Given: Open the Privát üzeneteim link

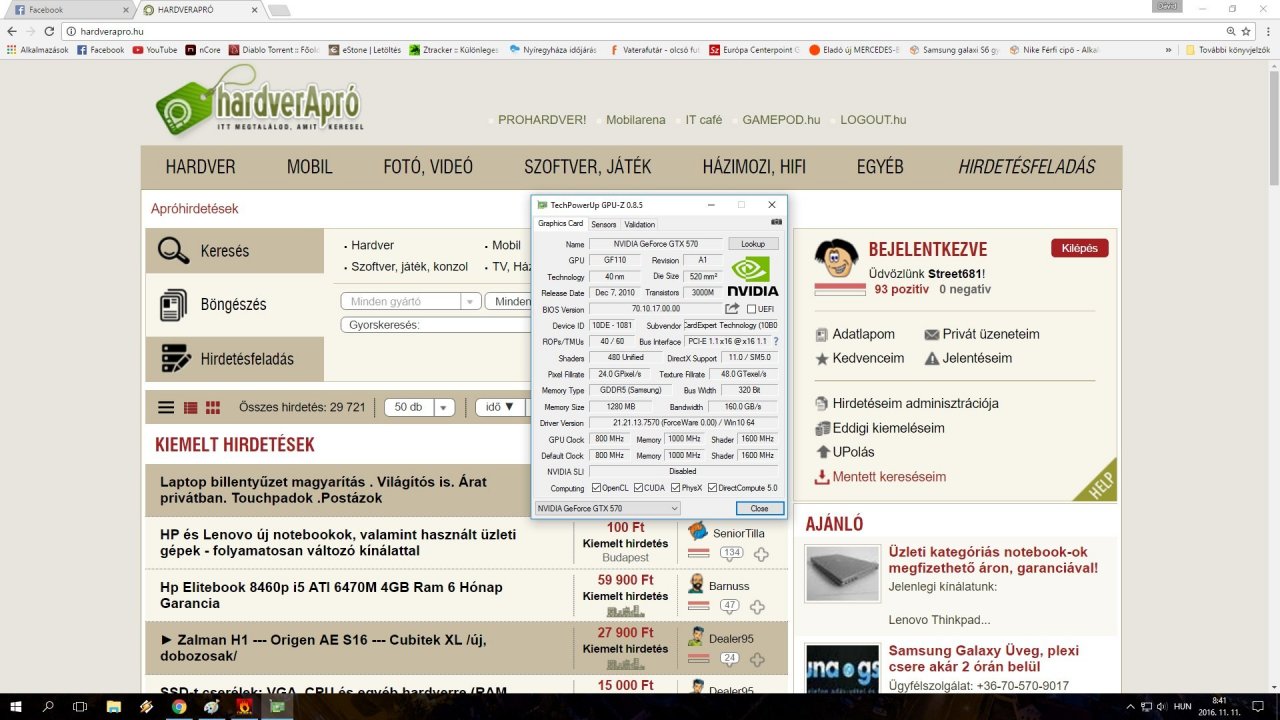Looking at the screenshot, I should 991,334.
